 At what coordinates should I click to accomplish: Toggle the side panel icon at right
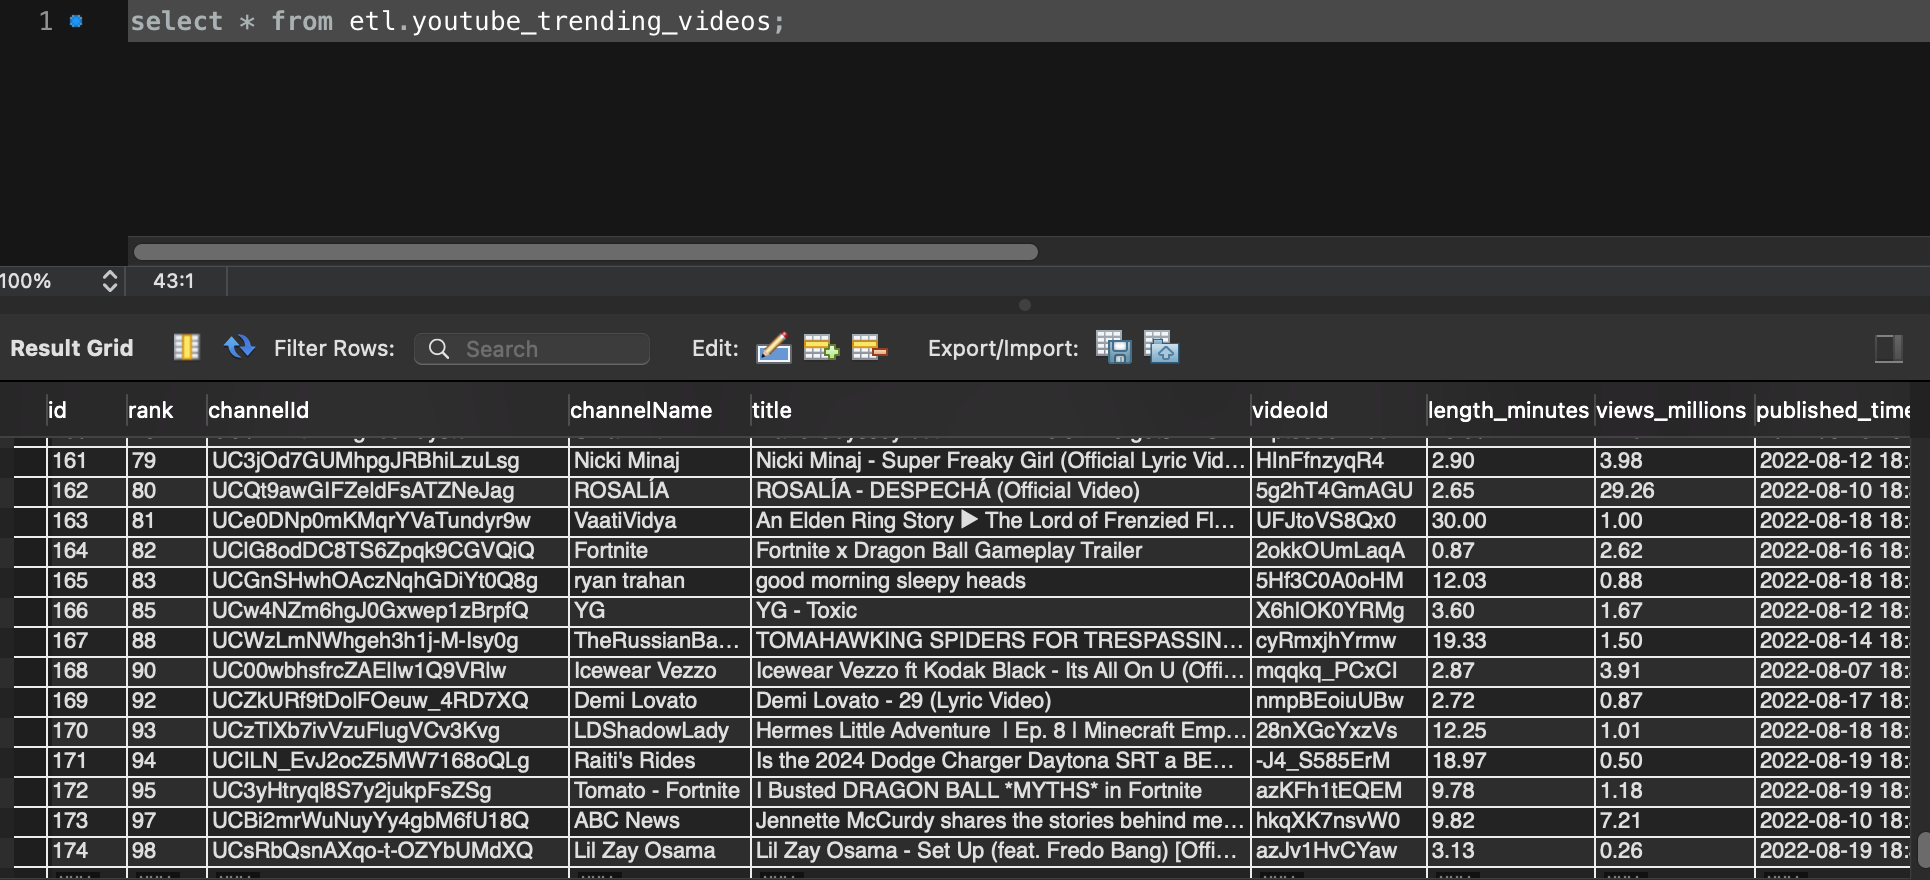1888,348
